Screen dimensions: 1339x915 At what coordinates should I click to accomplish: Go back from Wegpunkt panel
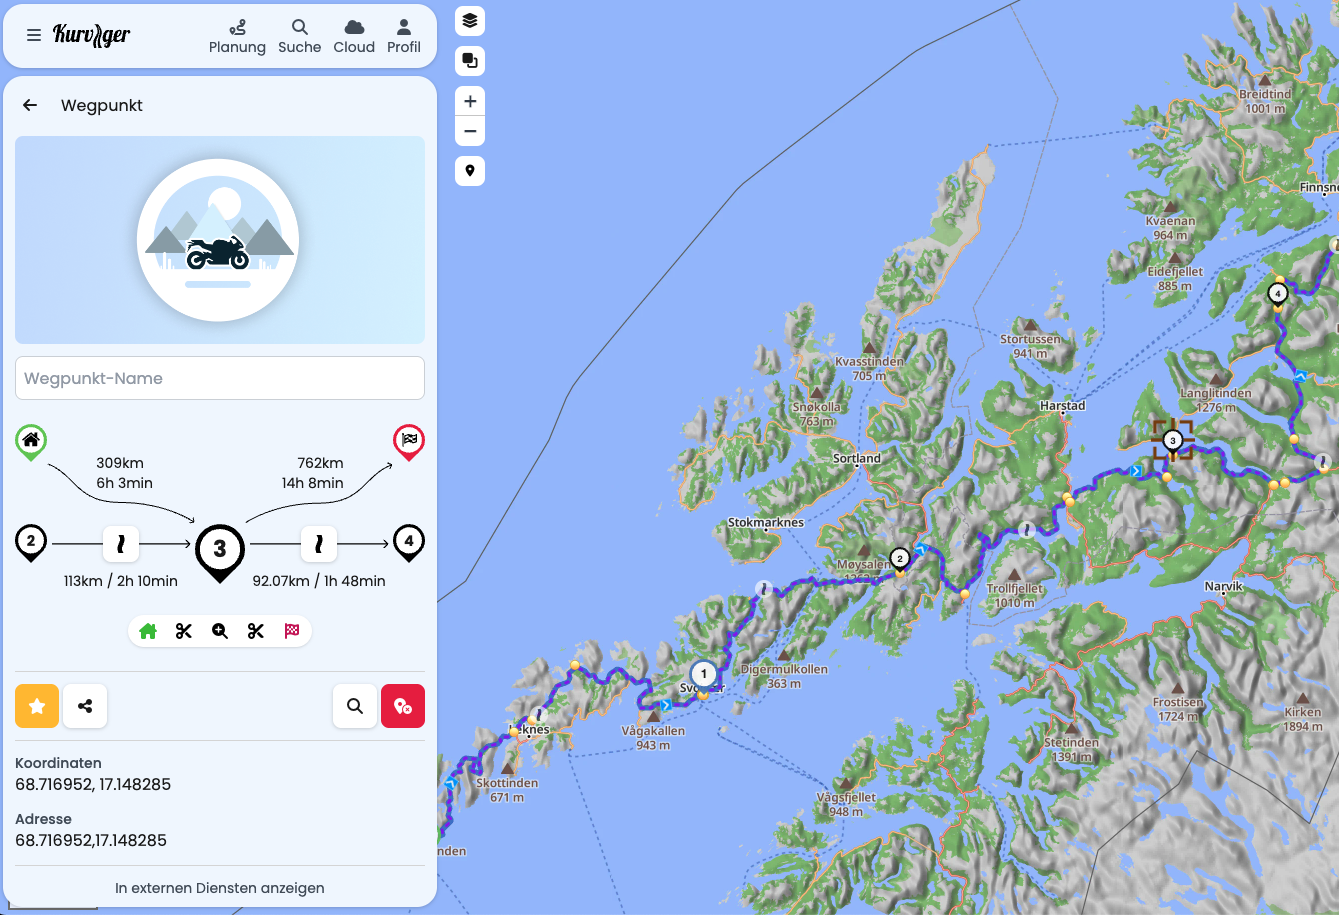click(30, 105)
